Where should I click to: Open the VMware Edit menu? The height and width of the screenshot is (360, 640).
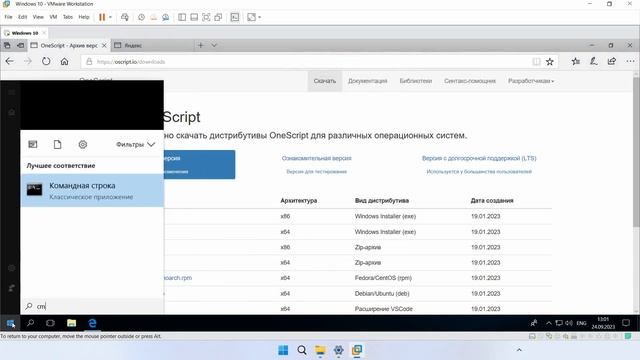pyautogui.click(x=22, y=17)
